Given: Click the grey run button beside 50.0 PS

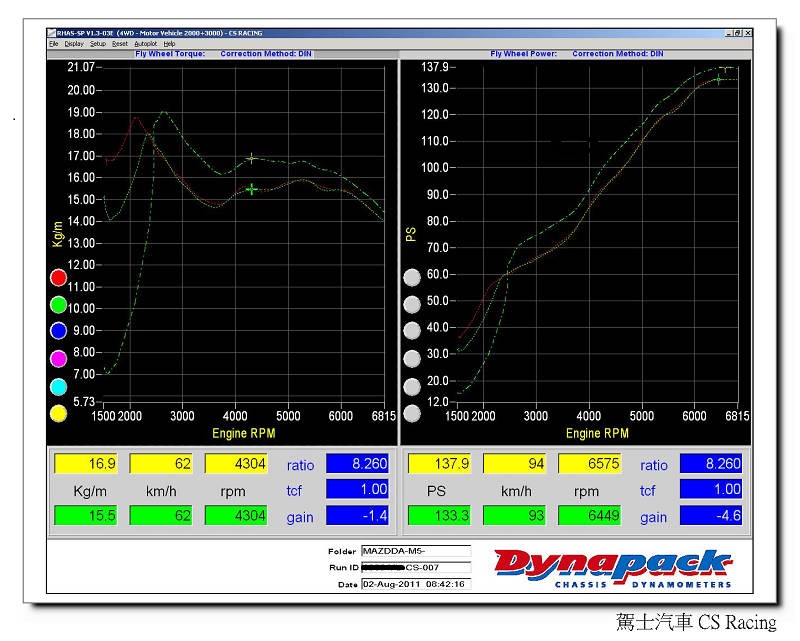Looking at the screenshot, I should [412, 304].
